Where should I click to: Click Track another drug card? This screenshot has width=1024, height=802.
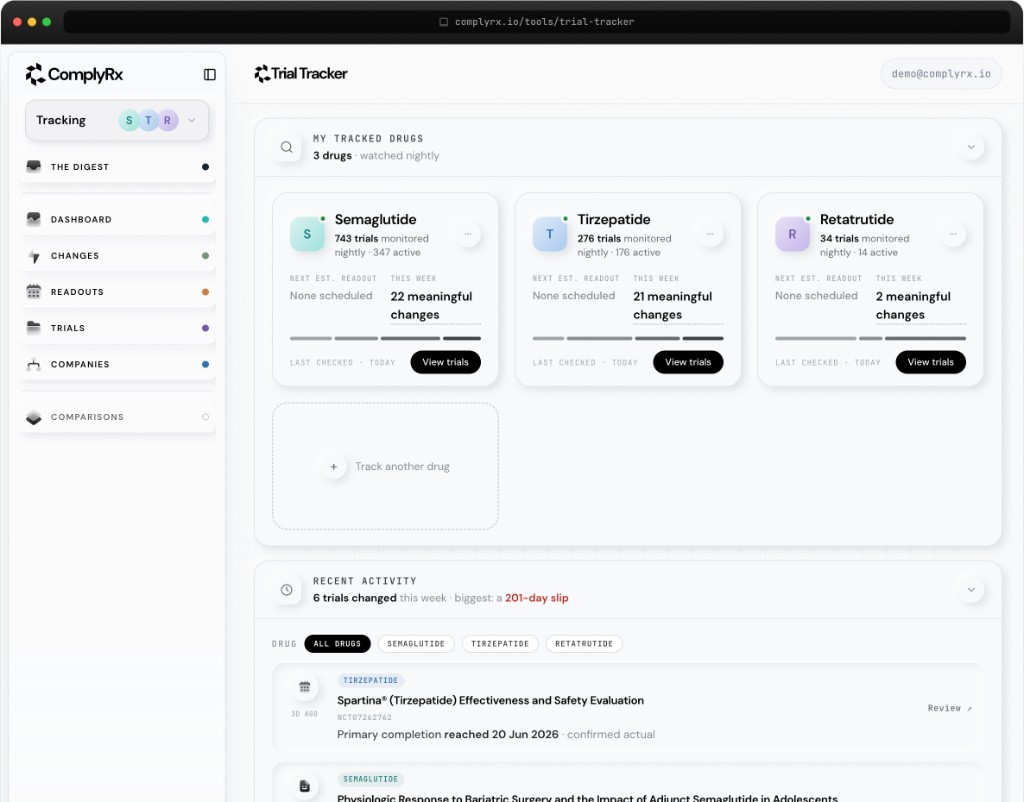coord(385,466)
